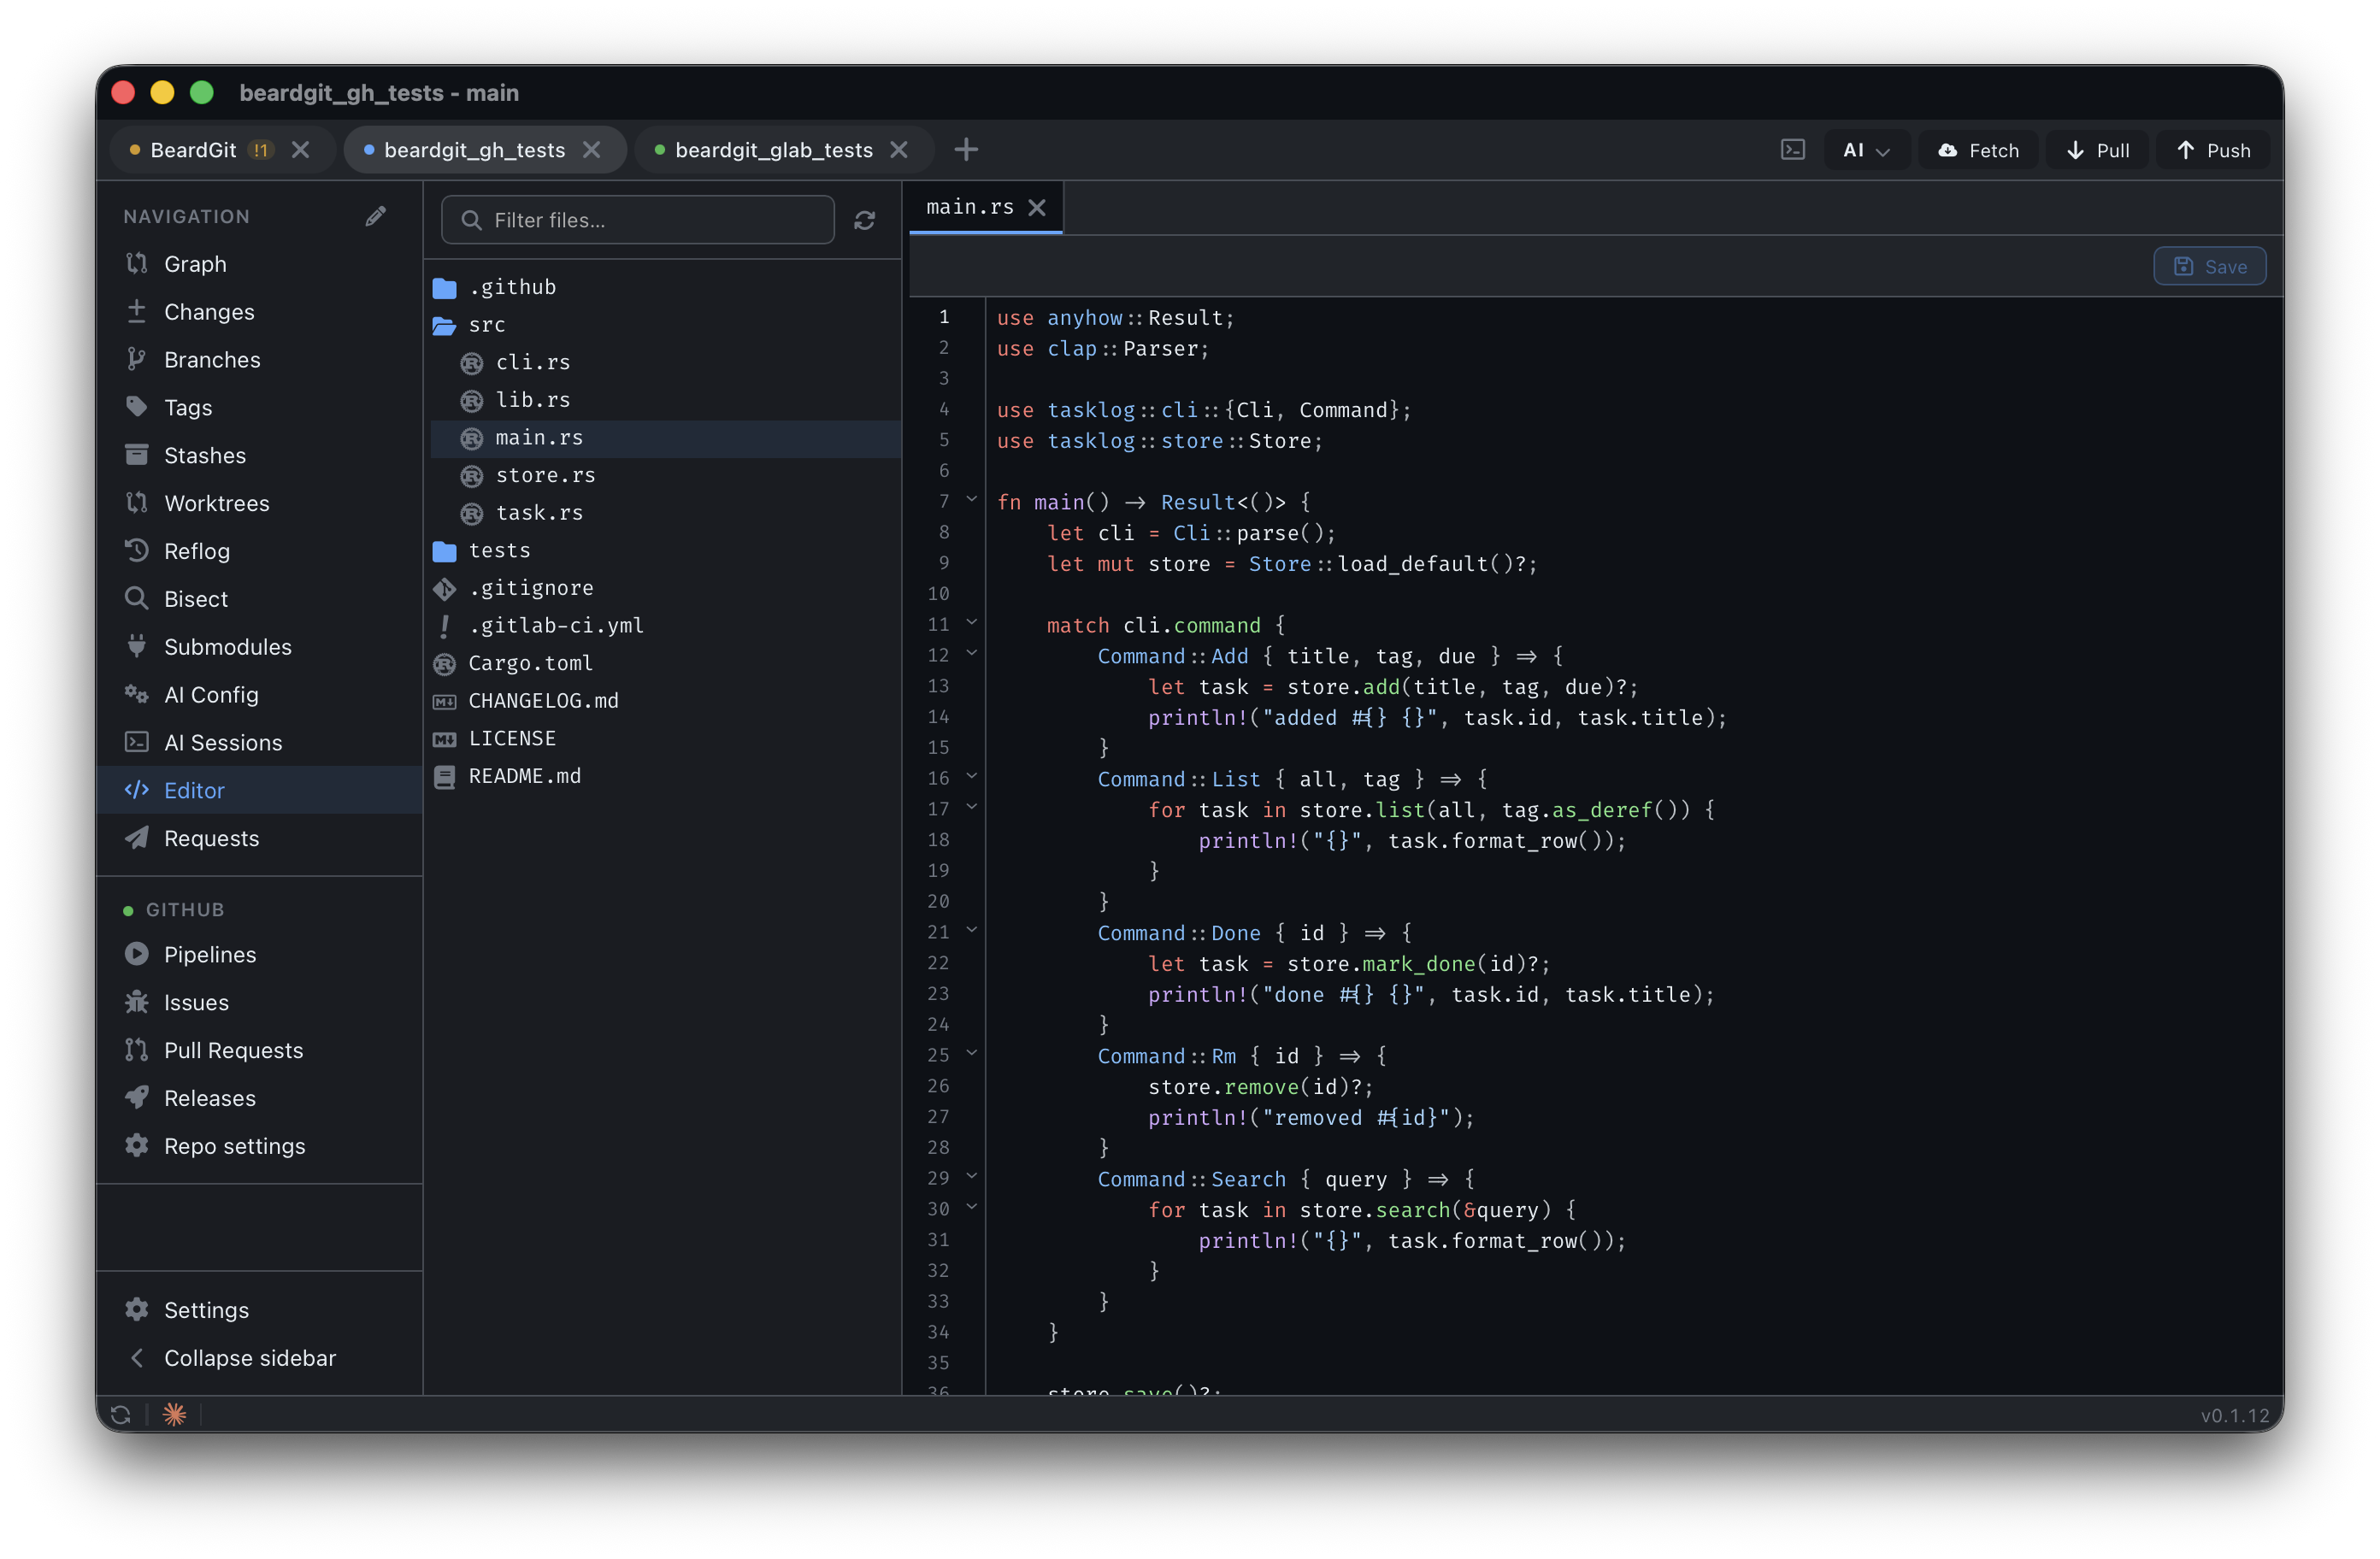The height and width of the screenshot is (1559, 2380).
Task: Open cli.rs in the file tree
Action: click(x=666, y=362)
